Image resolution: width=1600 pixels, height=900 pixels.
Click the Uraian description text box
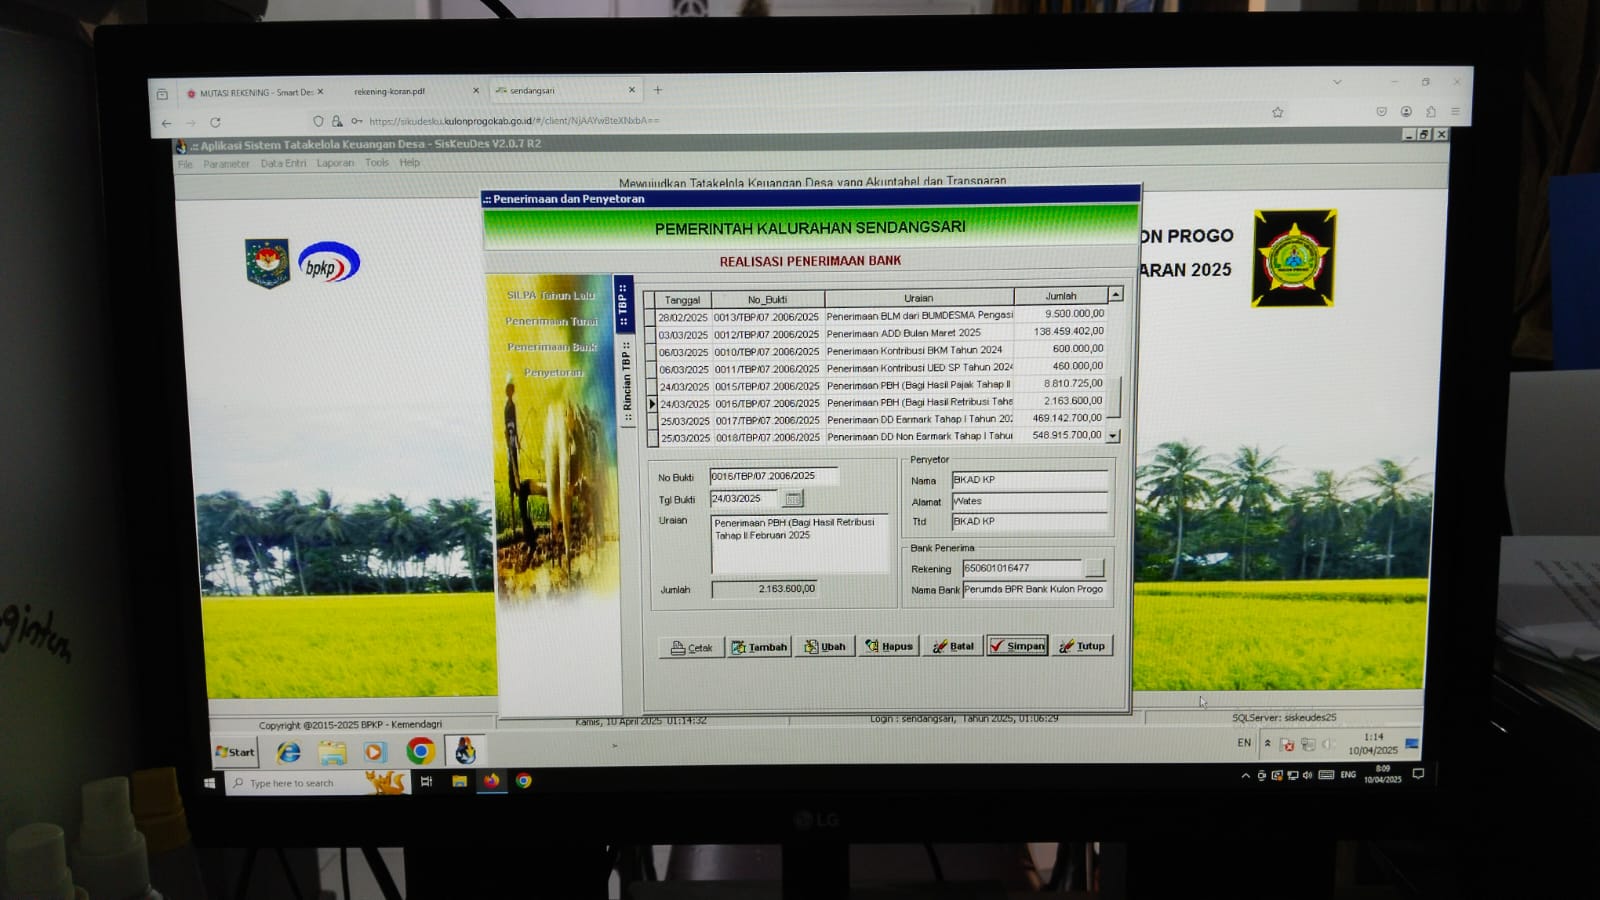pos(798,543)
